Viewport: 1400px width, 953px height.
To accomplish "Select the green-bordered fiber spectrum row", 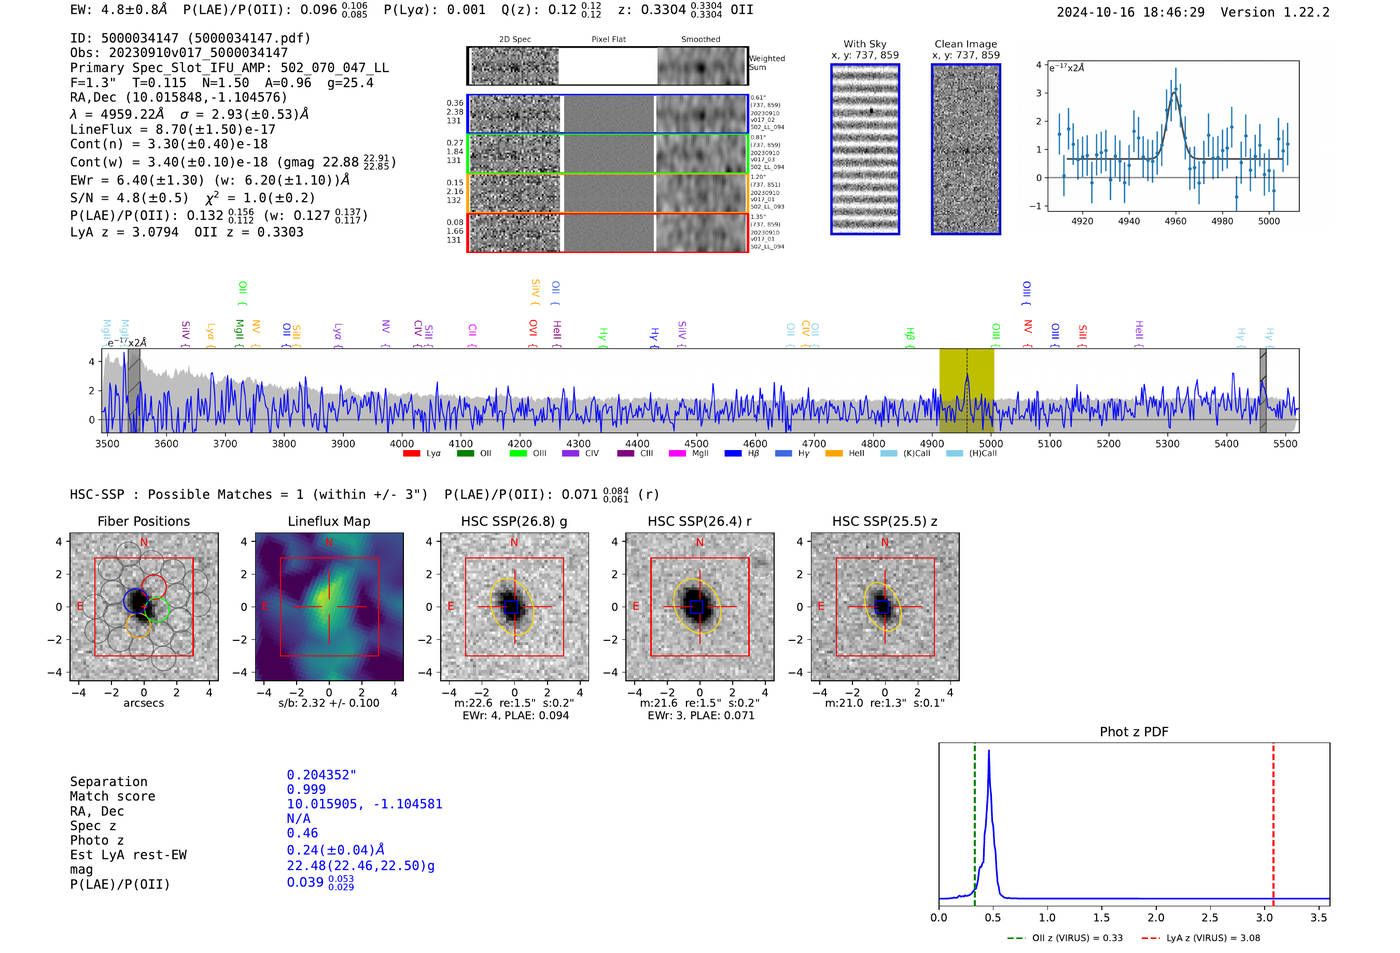I will click(x=608, y=153).
